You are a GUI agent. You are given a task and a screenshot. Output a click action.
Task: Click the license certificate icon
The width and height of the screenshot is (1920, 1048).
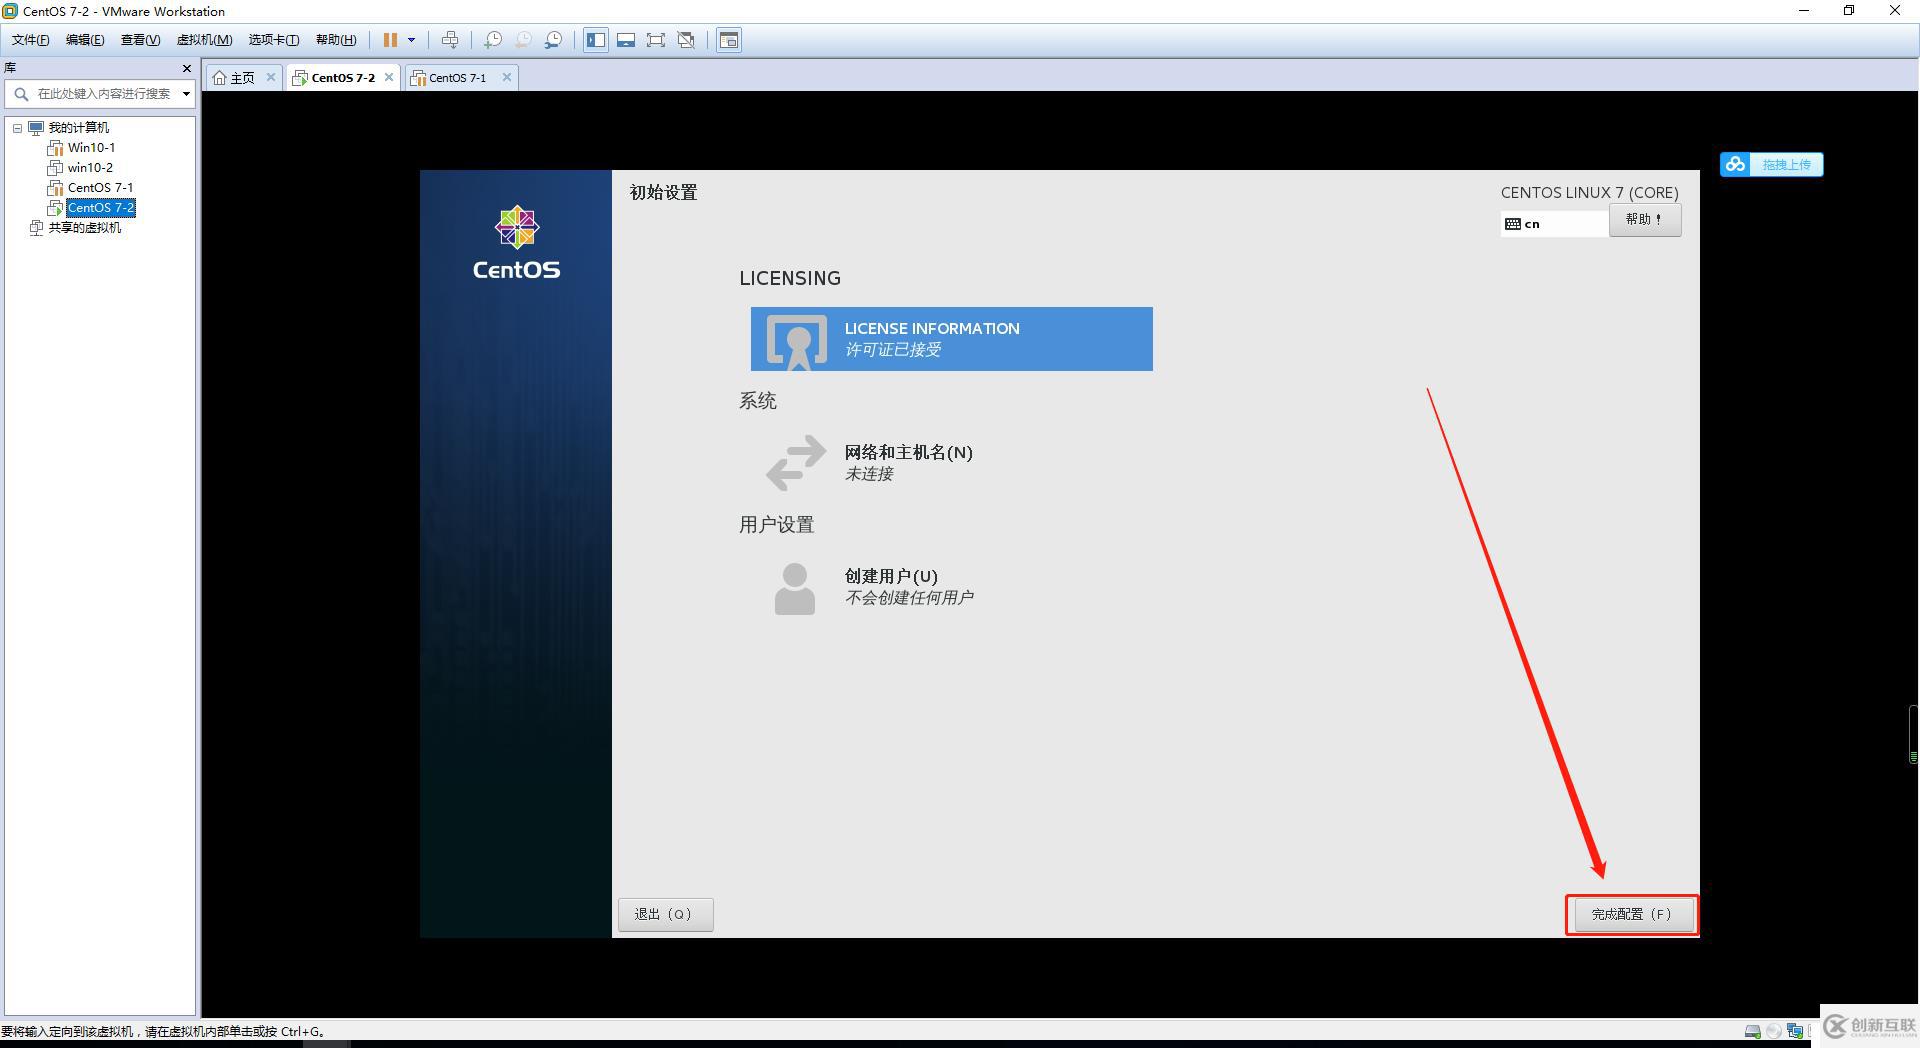tap(797, 341)
